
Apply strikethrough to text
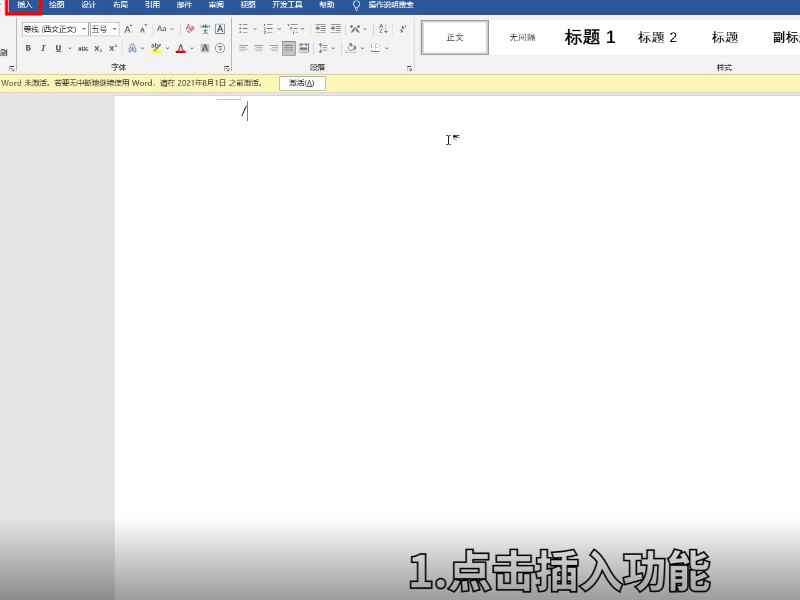tap(81, 47)
